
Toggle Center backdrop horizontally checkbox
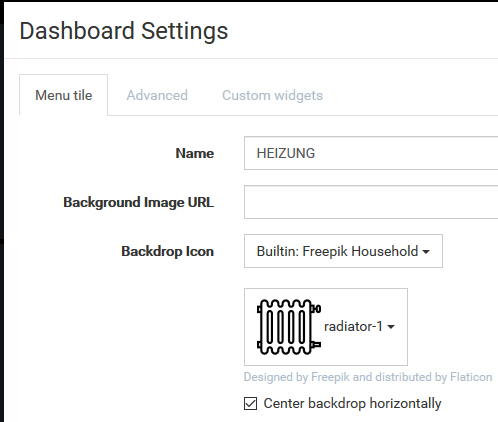pyautogui.click(x=250, y=403)
